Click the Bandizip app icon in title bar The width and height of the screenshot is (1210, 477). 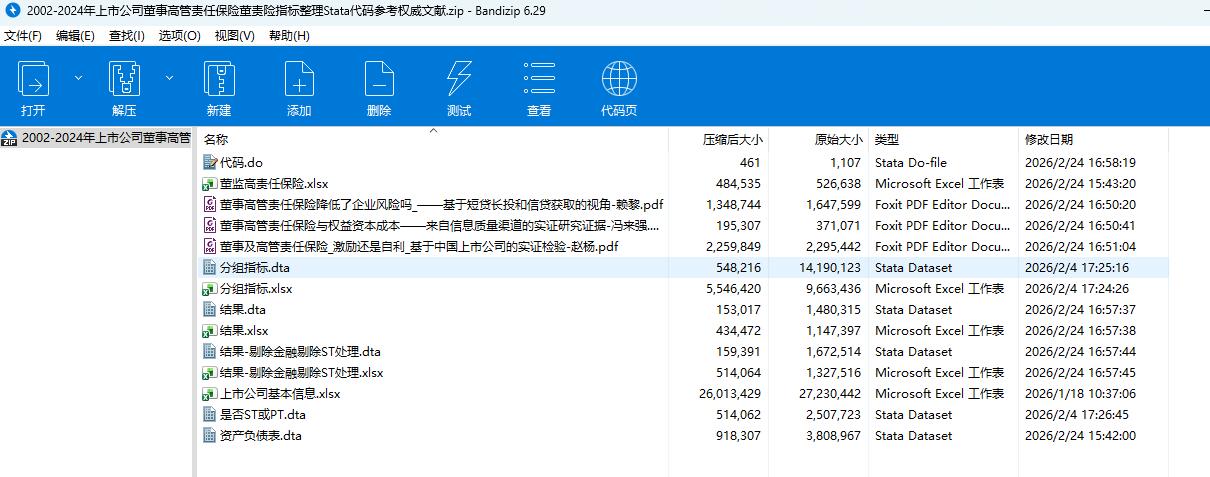tap(12, 10)
